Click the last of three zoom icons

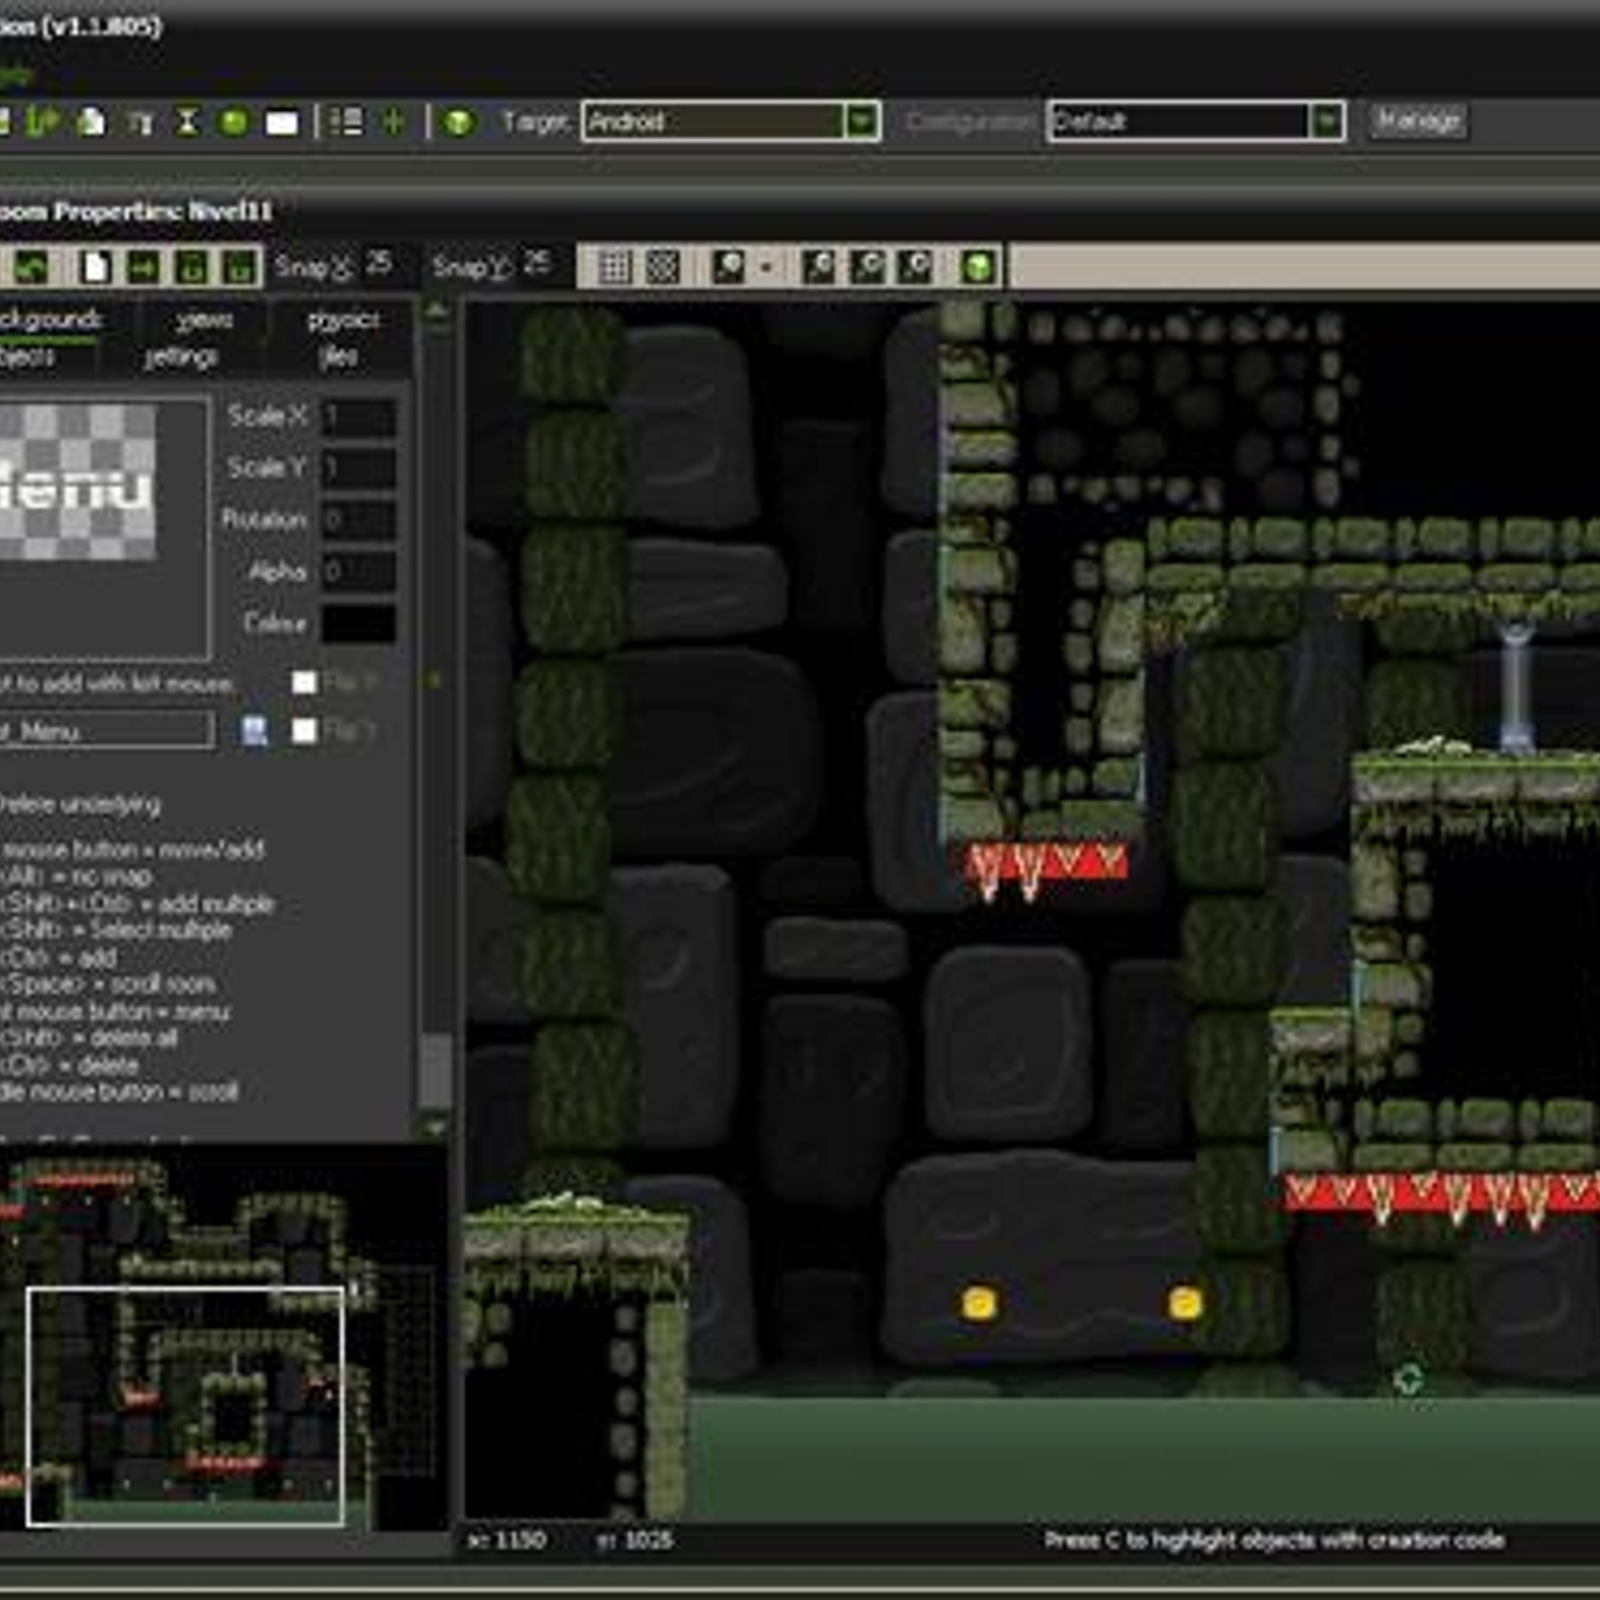(x=916, y=267)
